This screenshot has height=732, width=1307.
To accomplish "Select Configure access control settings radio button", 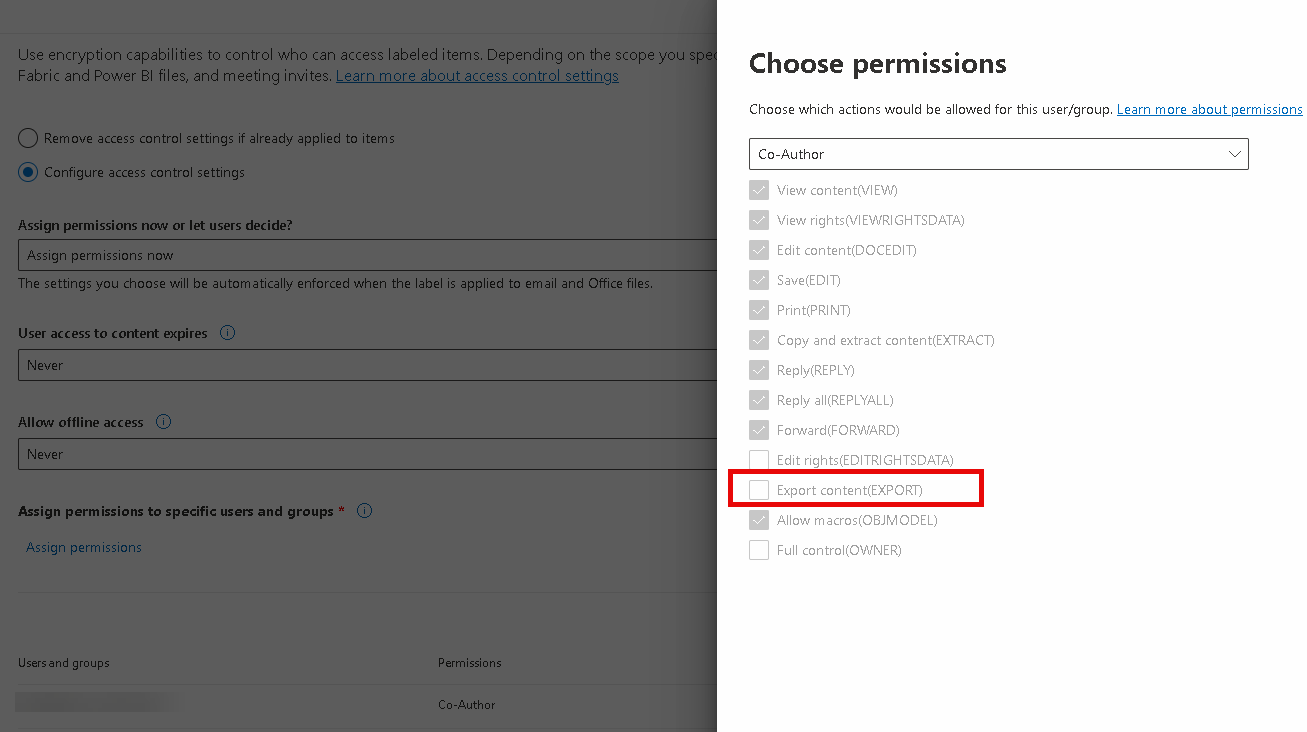I will pyautogui.click(x=28, y=172).
